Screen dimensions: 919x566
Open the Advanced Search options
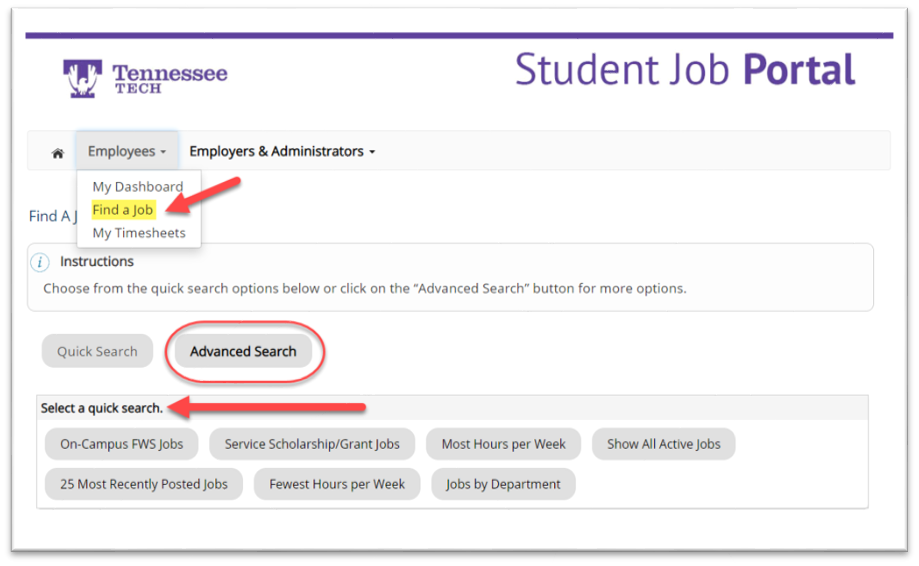tap(243, 351)
